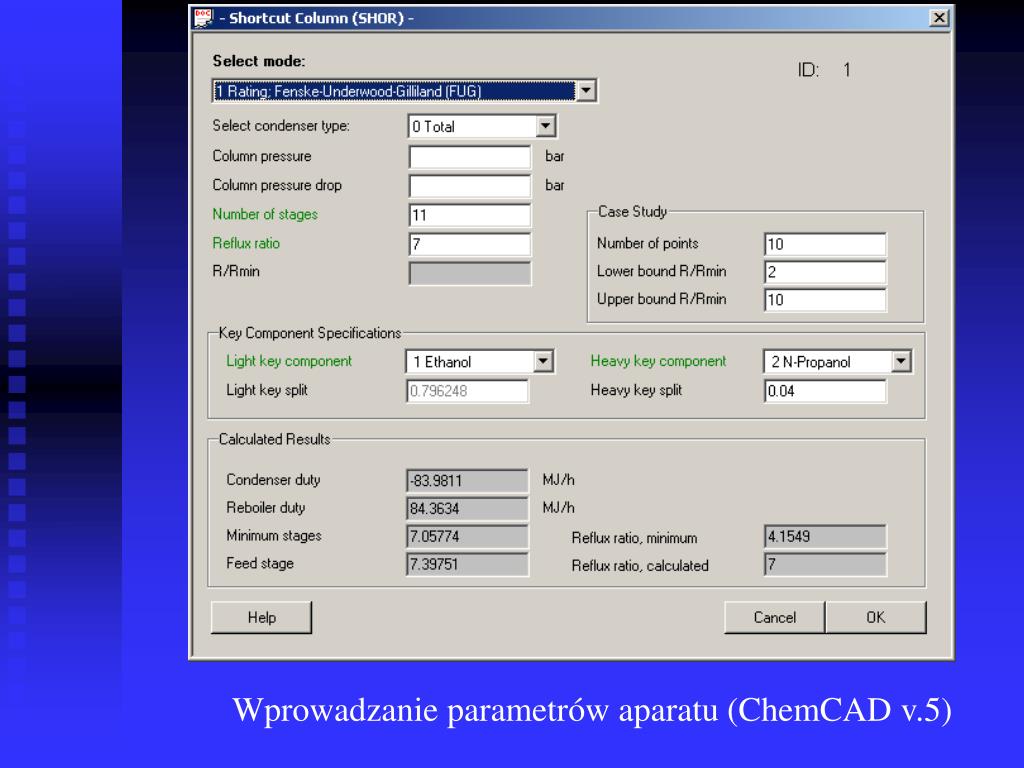Click the Calculated Results heading
This screenshot has width=1024, height=768.
point(274,440)
